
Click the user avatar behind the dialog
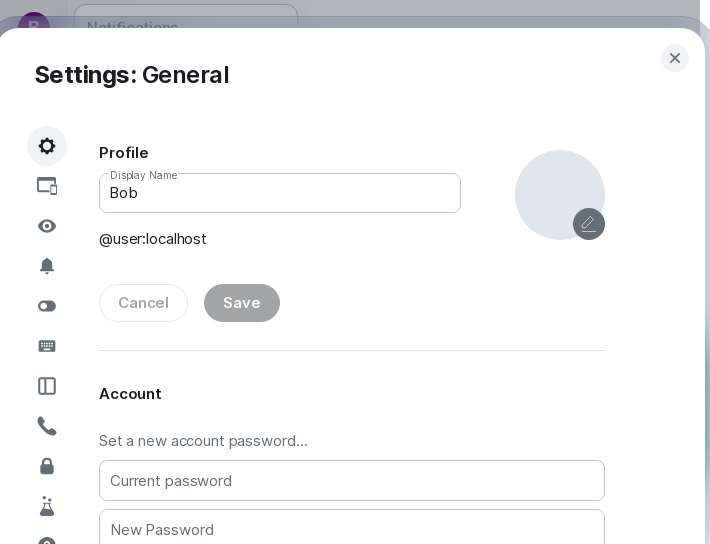coord(34,20)
